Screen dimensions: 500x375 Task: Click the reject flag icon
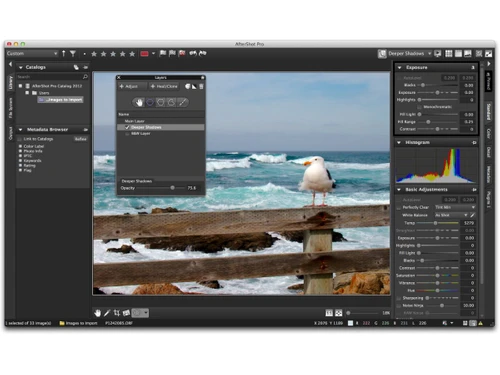pyautogui.click(x=182, y=53)
